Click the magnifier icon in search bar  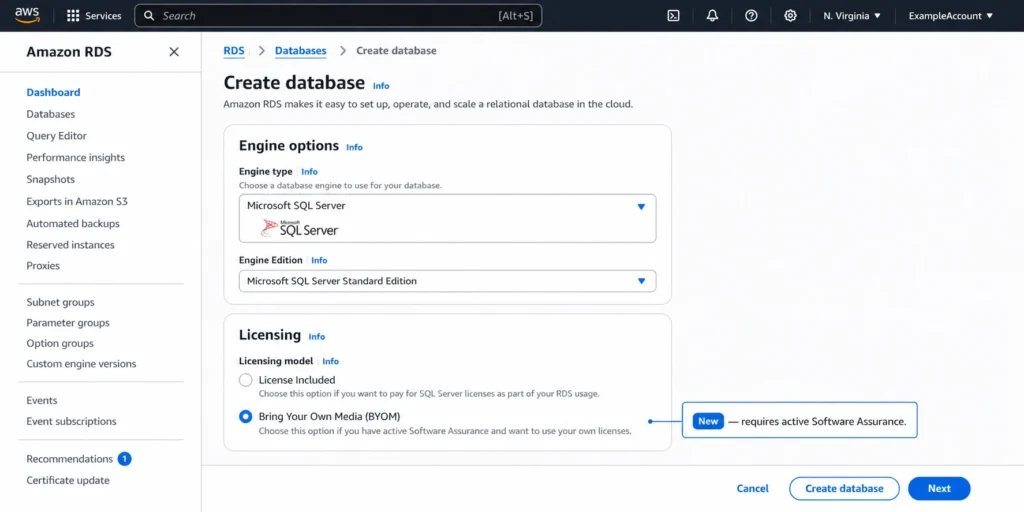point(150,16)
